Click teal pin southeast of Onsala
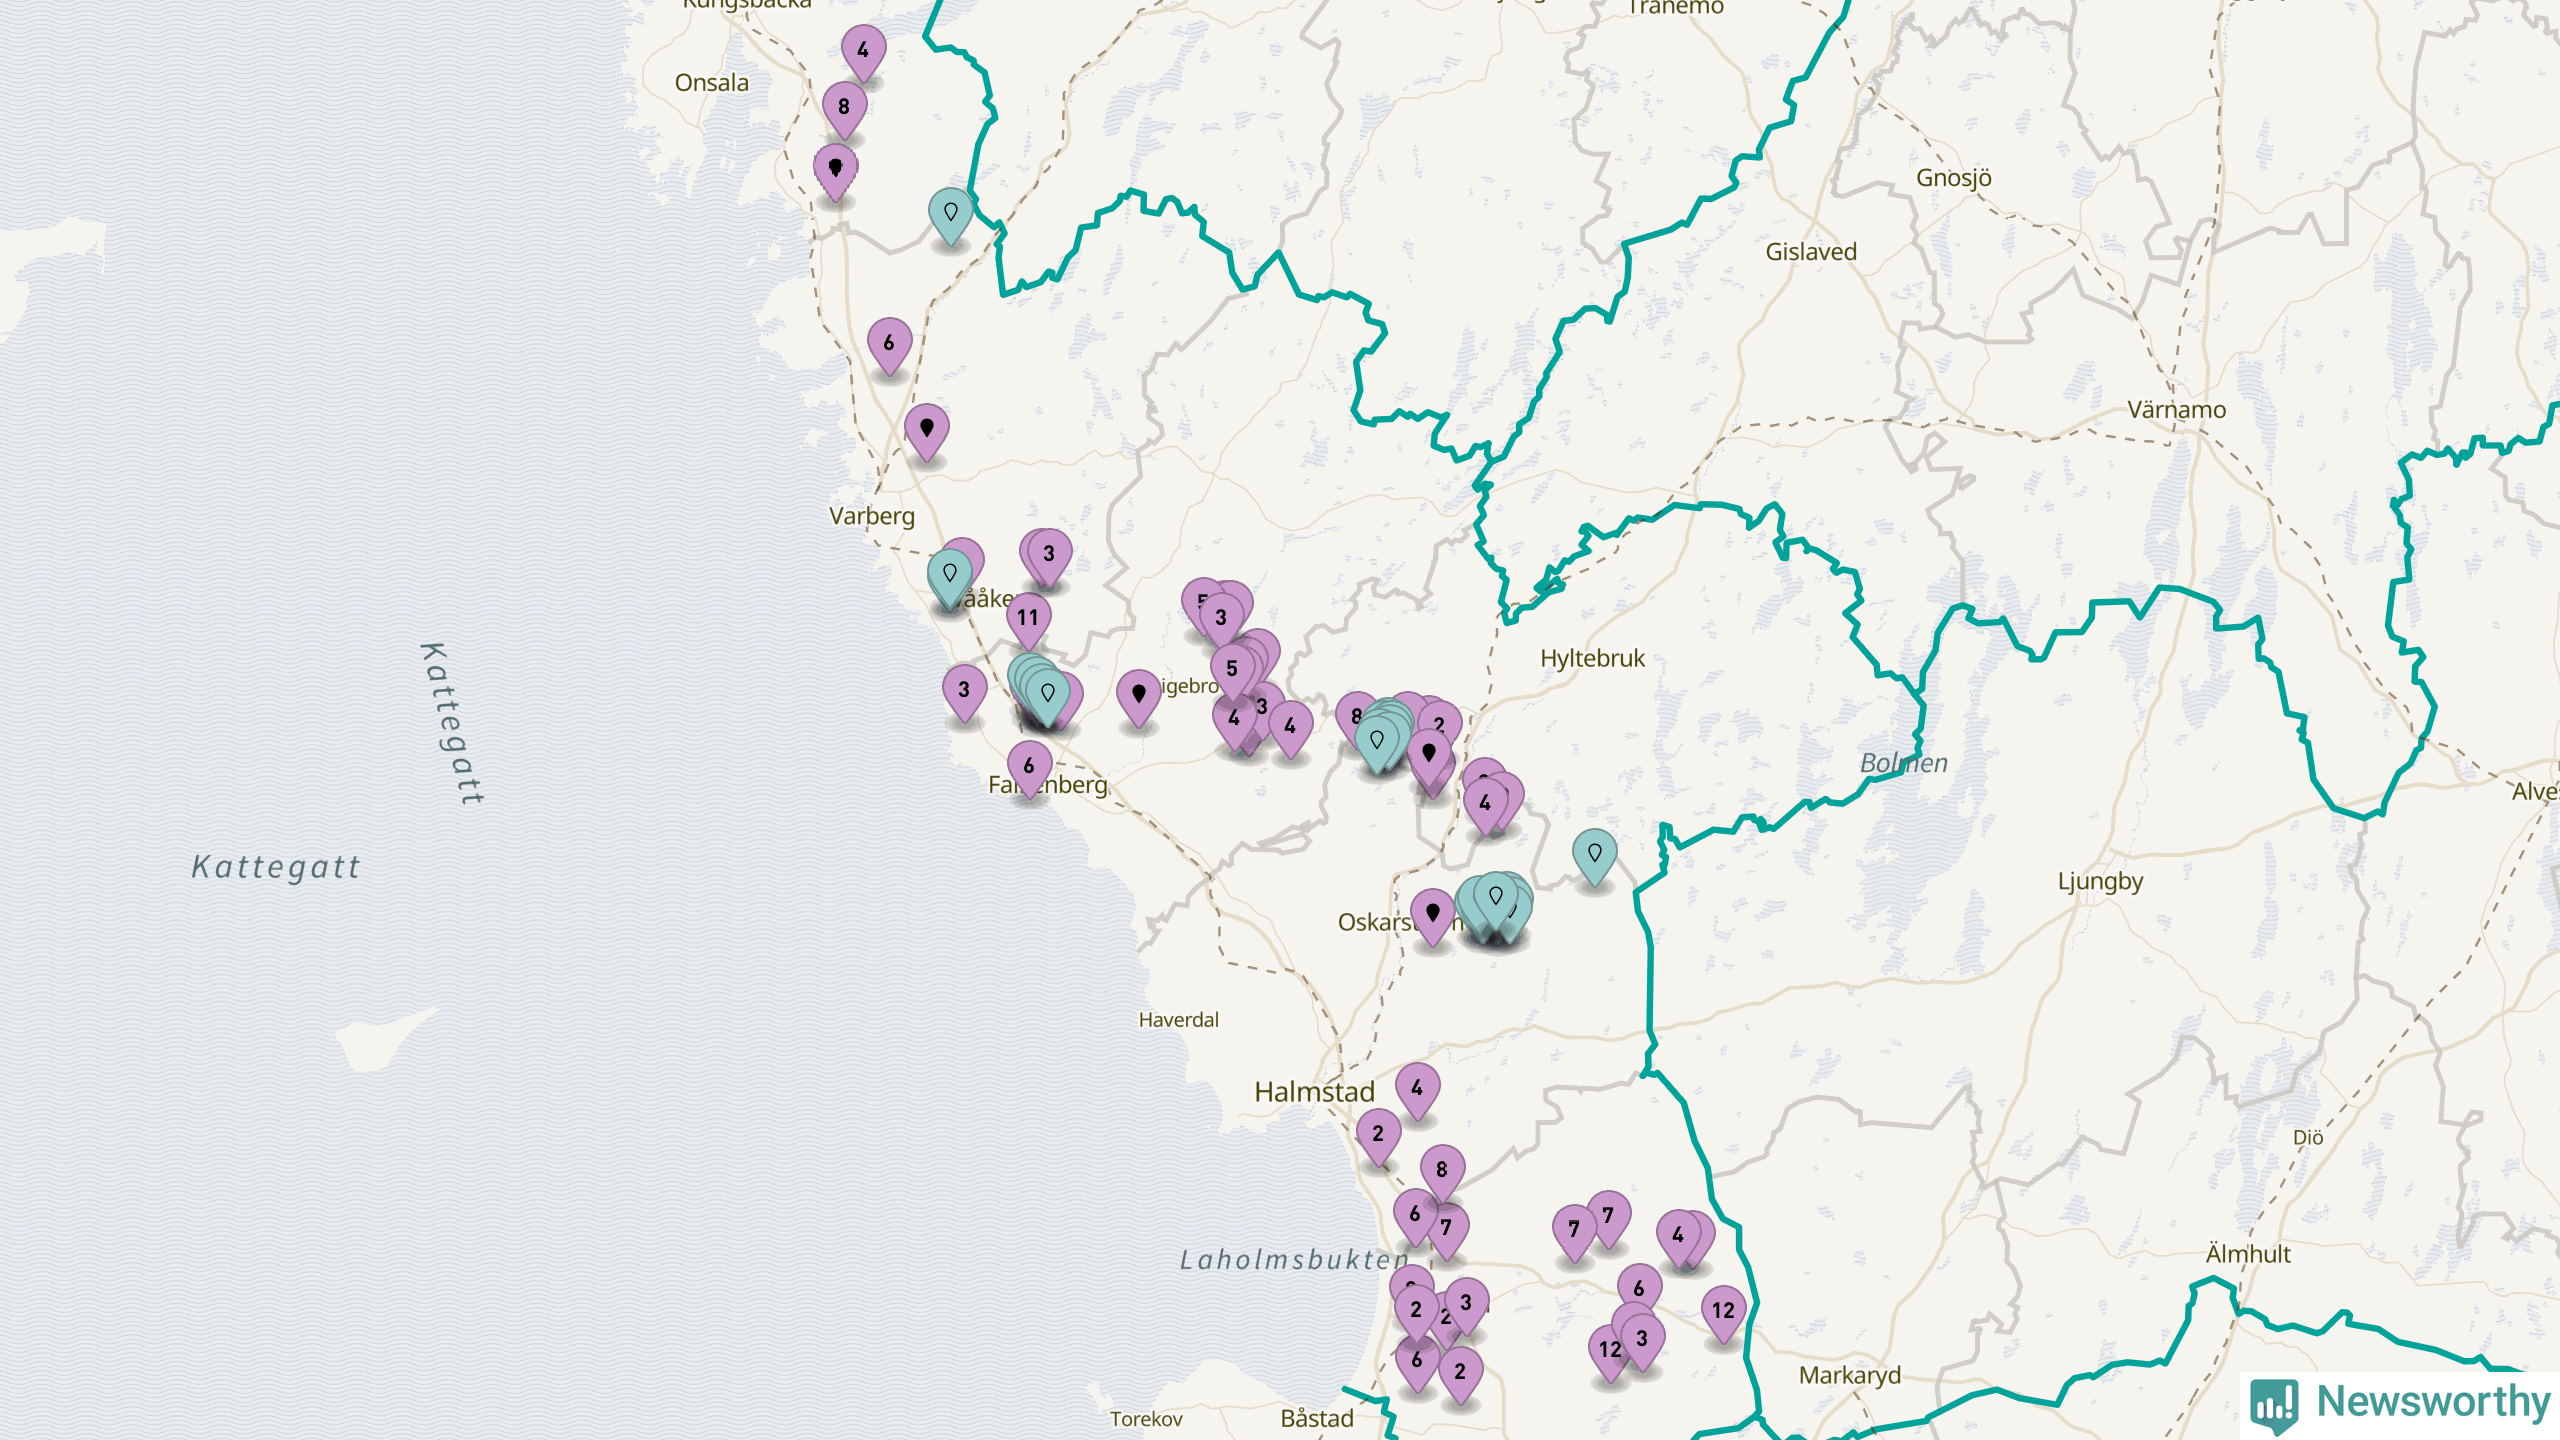The width and height of the screenshot is (2560, 1440). click(950, 216)
